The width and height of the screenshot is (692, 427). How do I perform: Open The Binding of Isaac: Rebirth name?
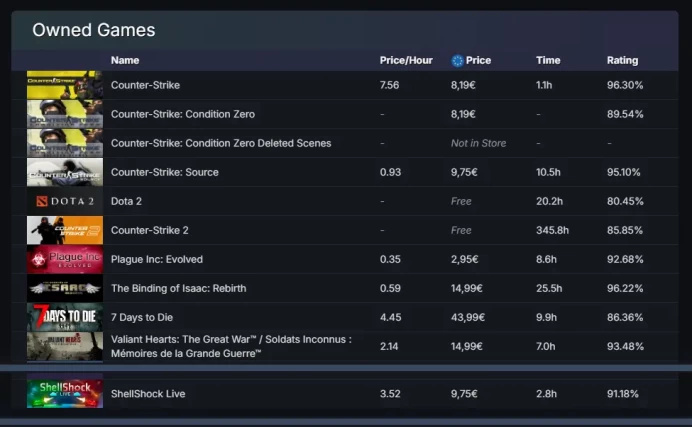pyautogui.click(x=178, y=288)
